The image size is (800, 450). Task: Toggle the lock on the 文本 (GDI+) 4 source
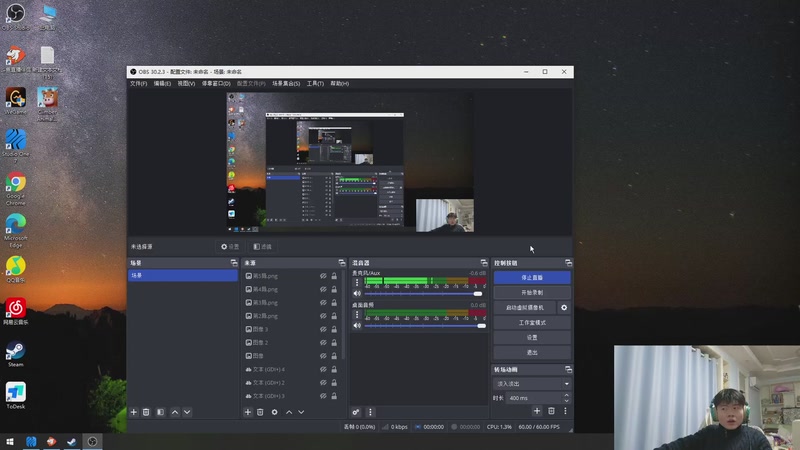tap(334, 369)
